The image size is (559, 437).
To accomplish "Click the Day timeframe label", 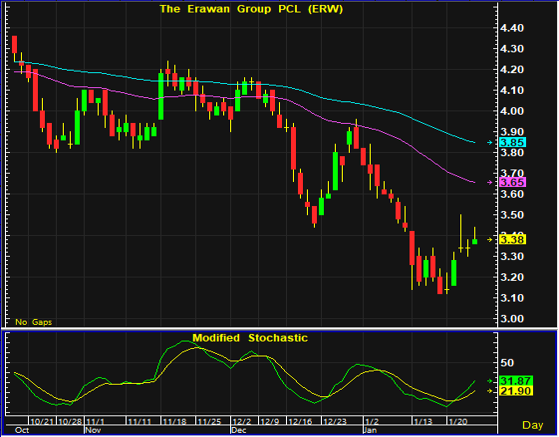I will (x=533, y=425).
